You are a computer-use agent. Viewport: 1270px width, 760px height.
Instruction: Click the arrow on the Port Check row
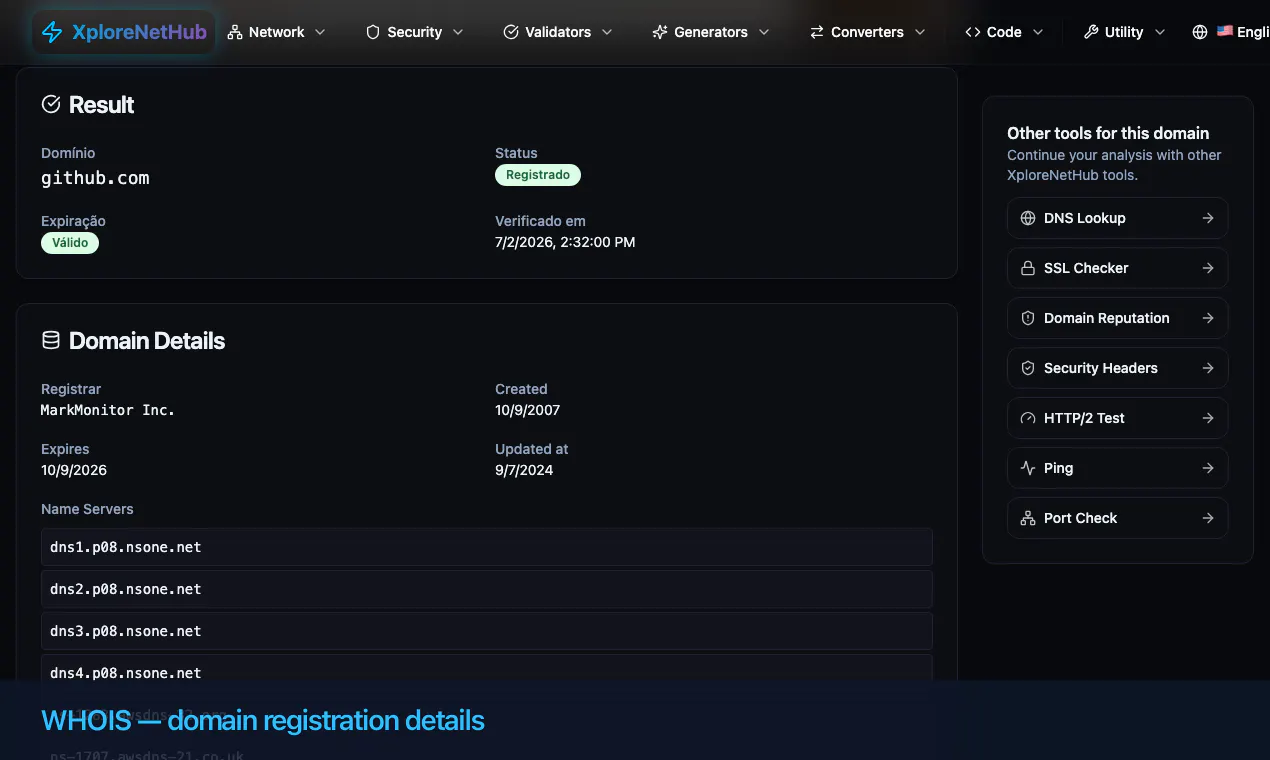[1208, 518]
